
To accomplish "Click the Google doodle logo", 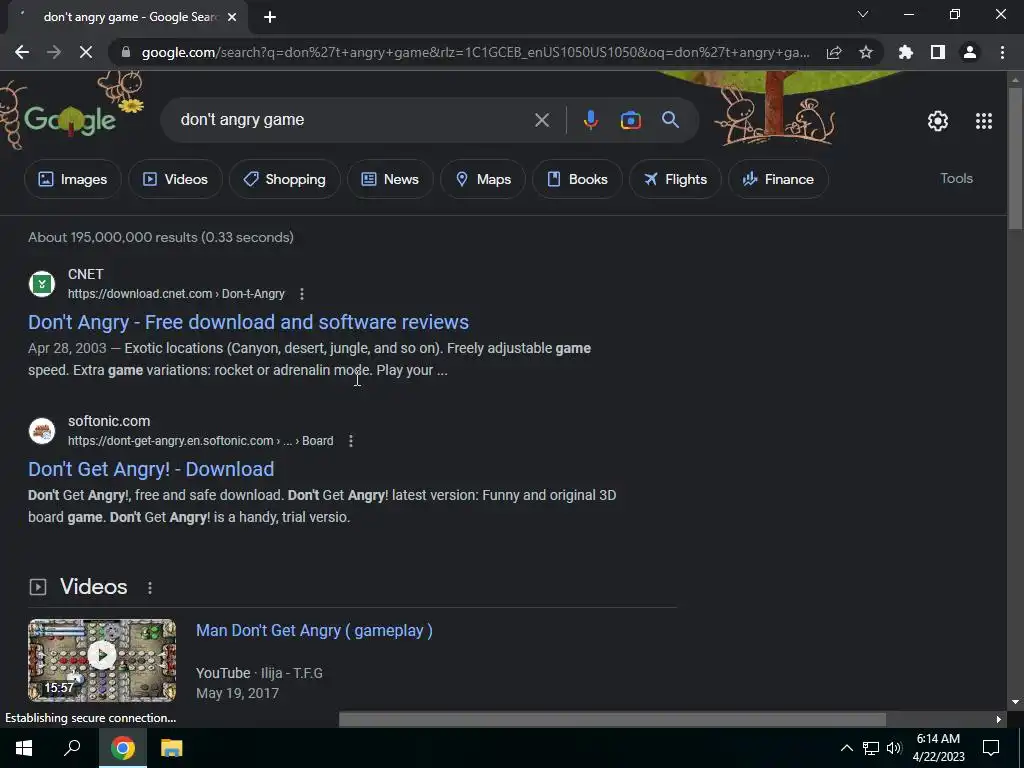I will point(71,120).
